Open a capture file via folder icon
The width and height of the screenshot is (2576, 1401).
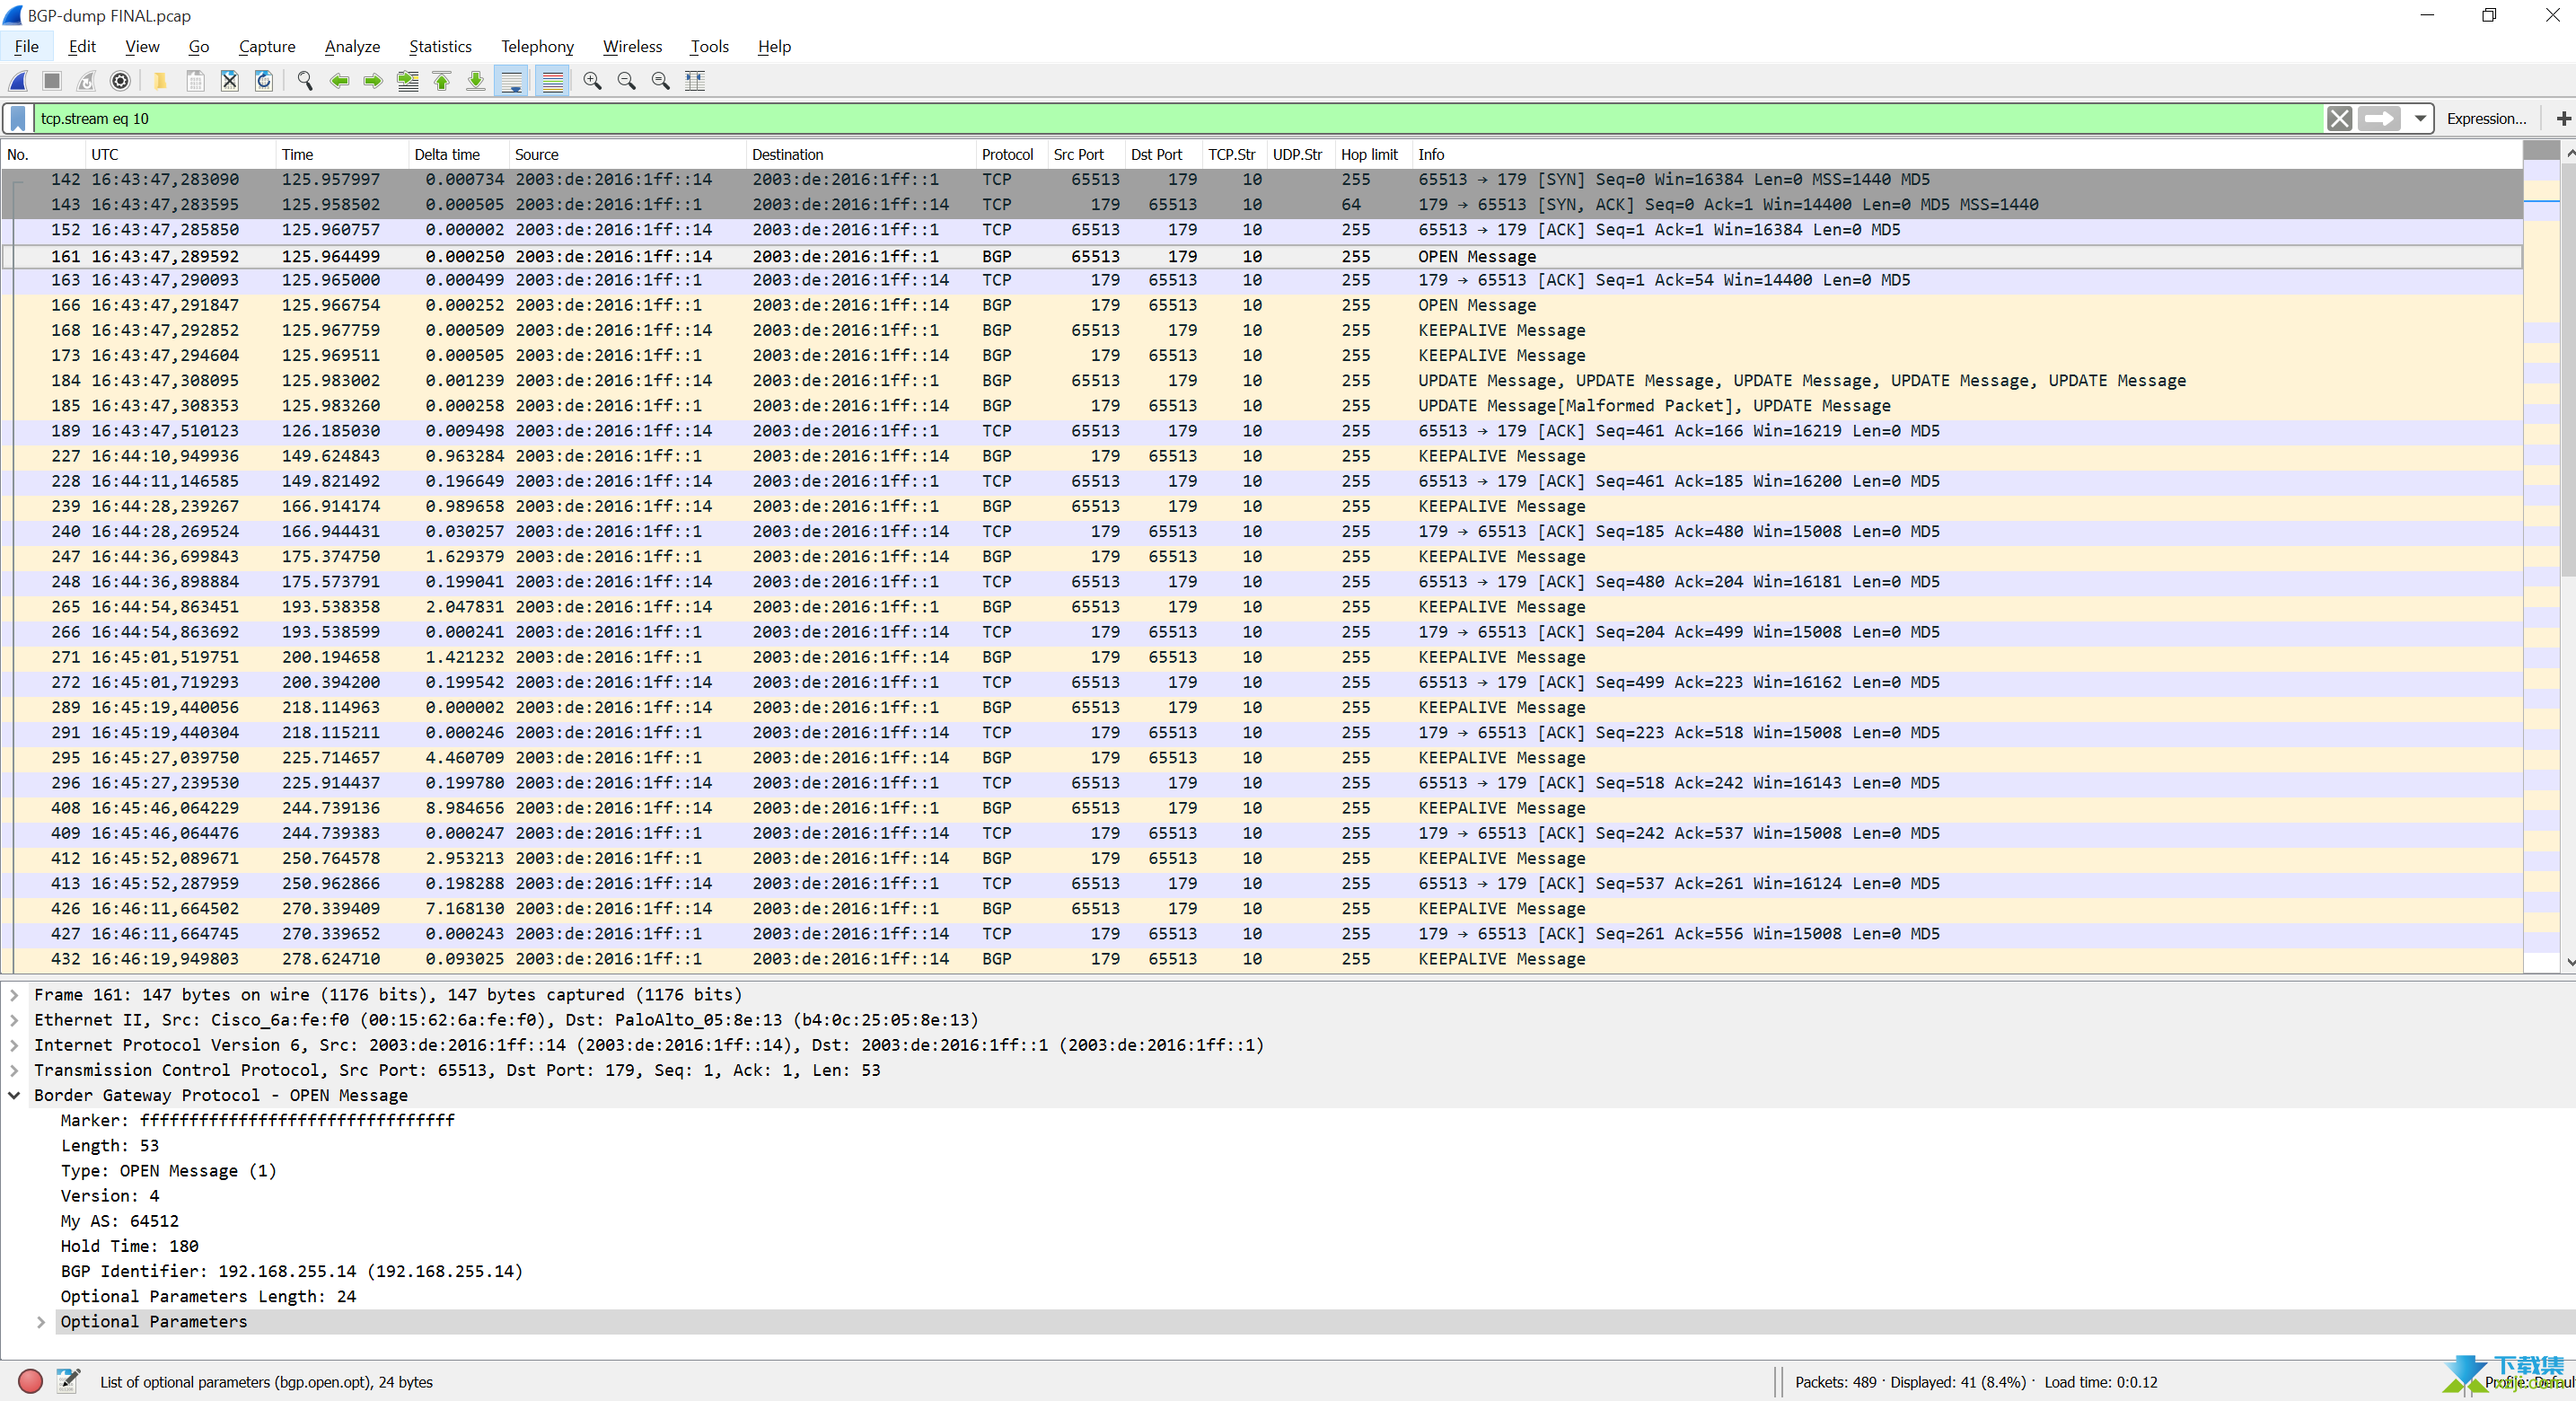tap(160, 81)
